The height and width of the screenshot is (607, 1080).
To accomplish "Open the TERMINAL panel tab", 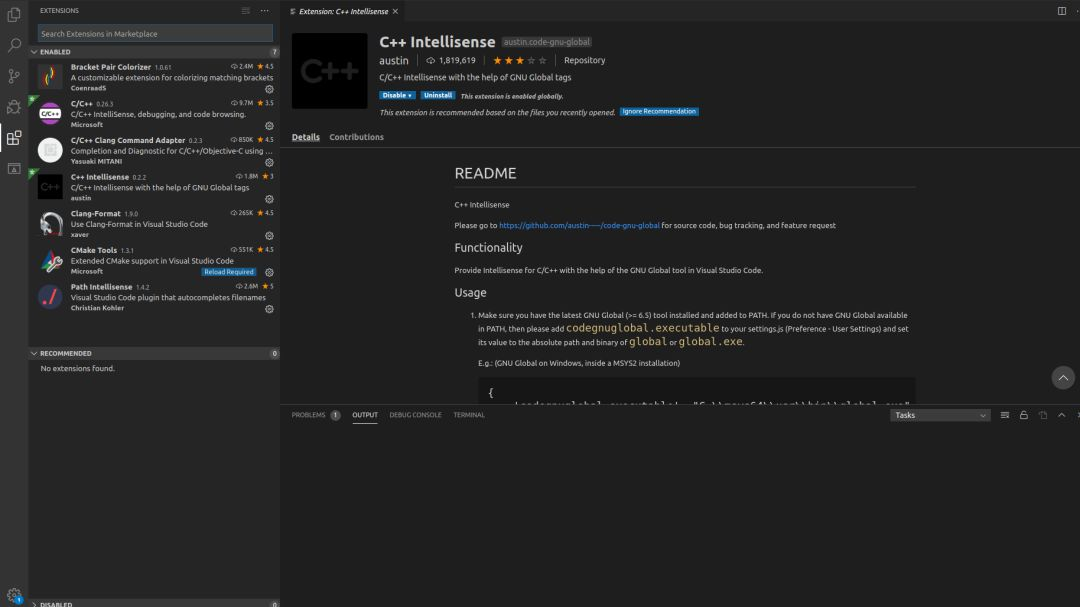I will [x=469, y=415].
